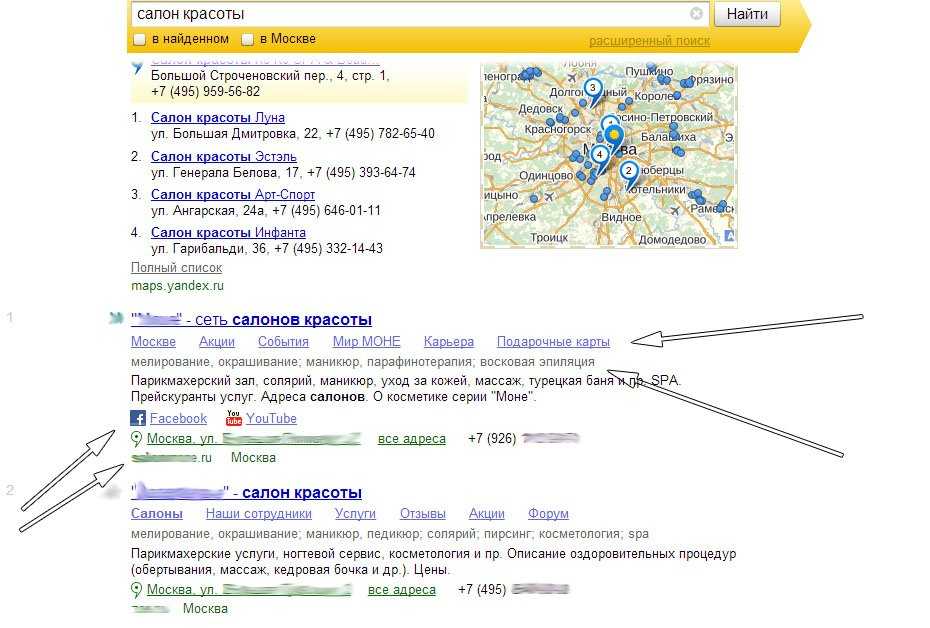Screen dimensions: 930x628
Task: Click location pin icon beside second result address
Action: tap(136, 589)
